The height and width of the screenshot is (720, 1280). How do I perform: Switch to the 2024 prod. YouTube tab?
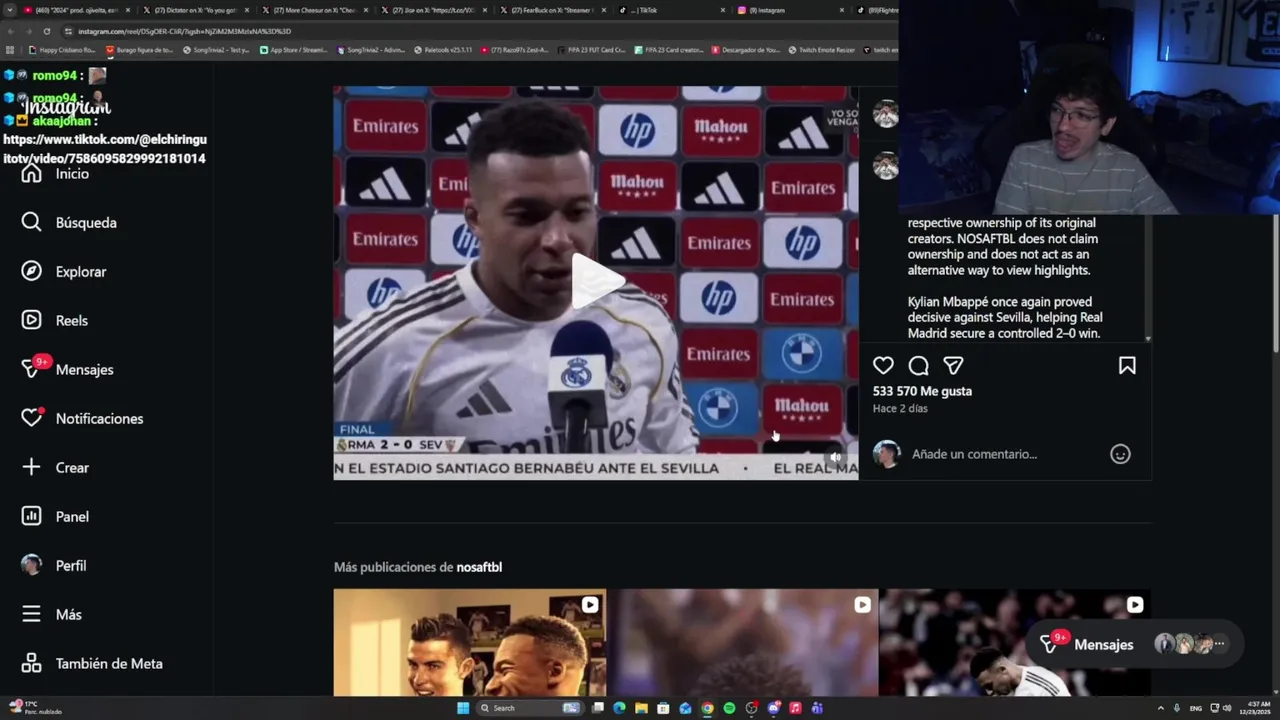pos(76,10)
